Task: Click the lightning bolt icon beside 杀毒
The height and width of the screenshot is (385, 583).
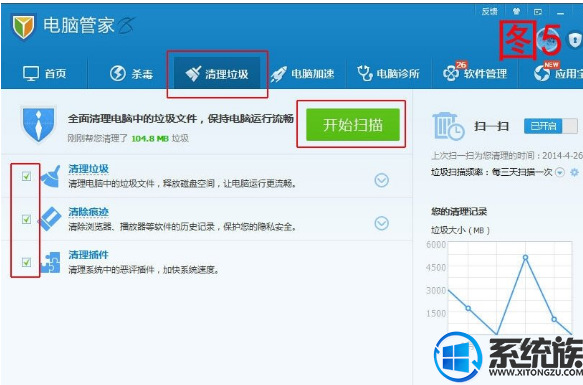Action: point(118,73)
